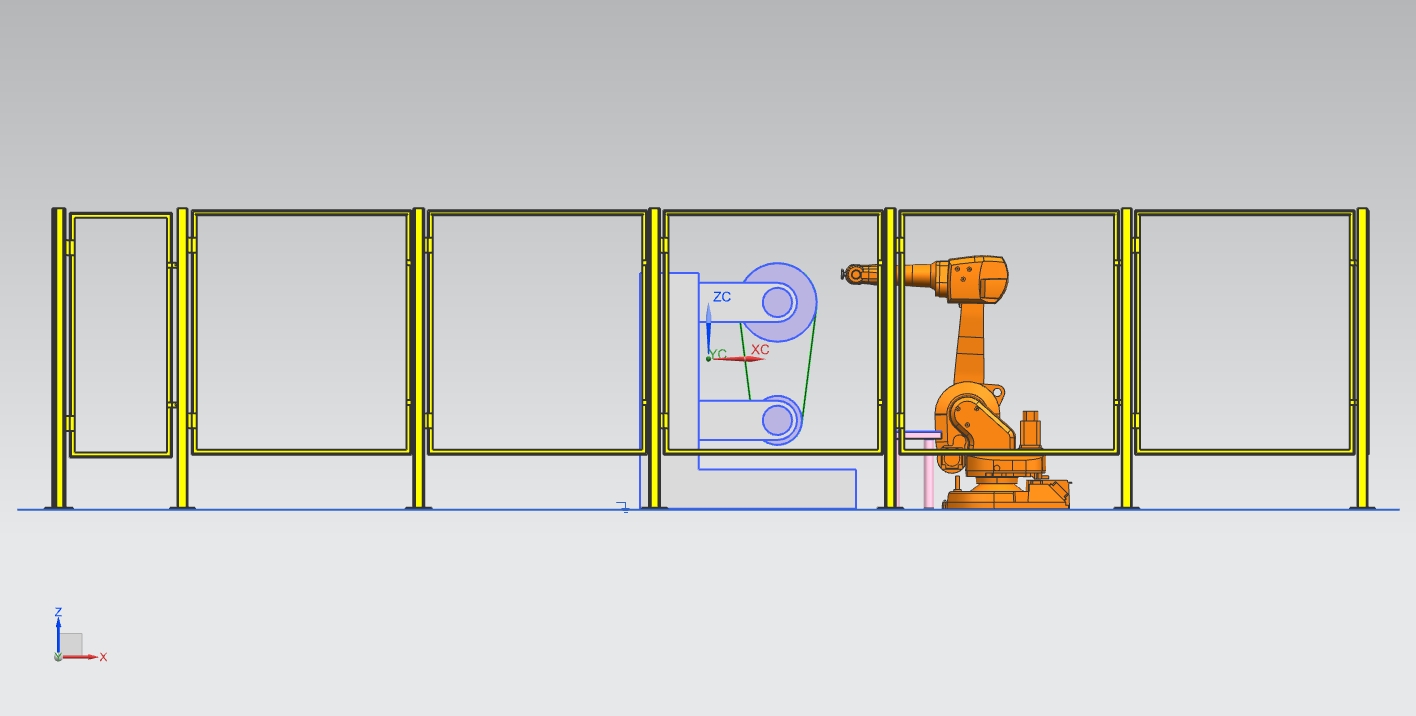Select the XC axis label of the WCS
This screenshot has width=1416, height=716.
pos(760,350)
